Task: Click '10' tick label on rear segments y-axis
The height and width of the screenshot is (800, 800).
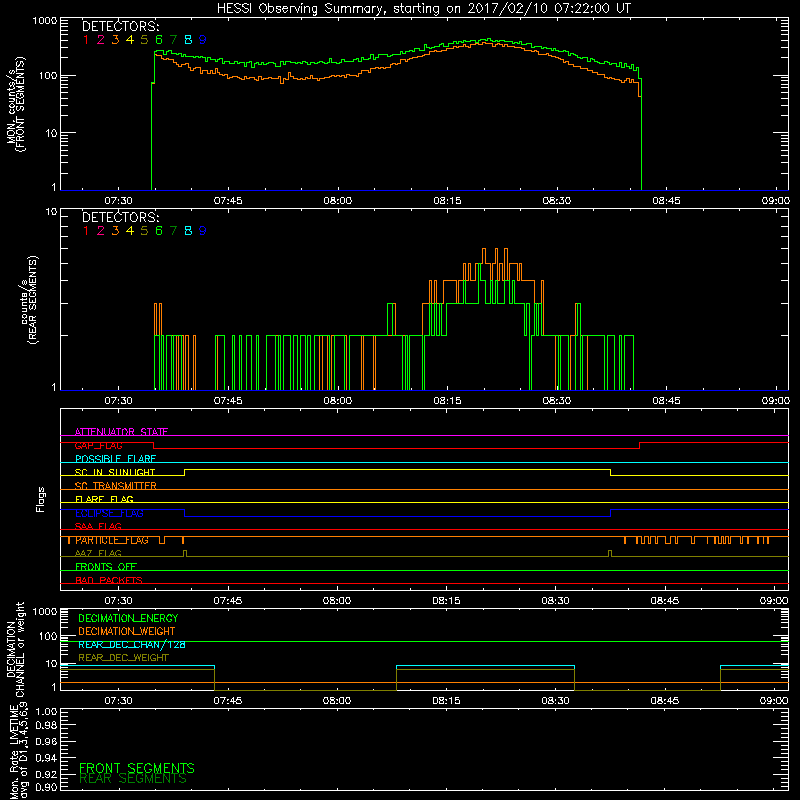Action: 52,212
